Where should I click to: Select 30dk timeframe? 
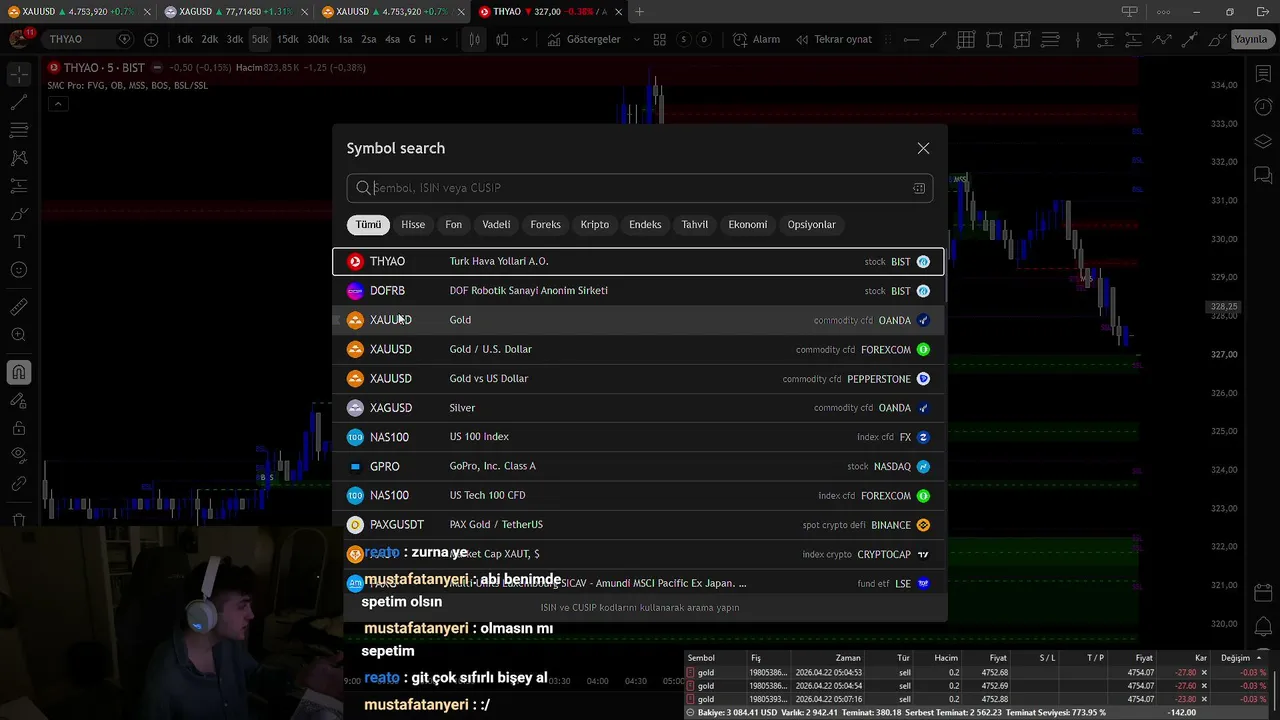coord(318,39)
